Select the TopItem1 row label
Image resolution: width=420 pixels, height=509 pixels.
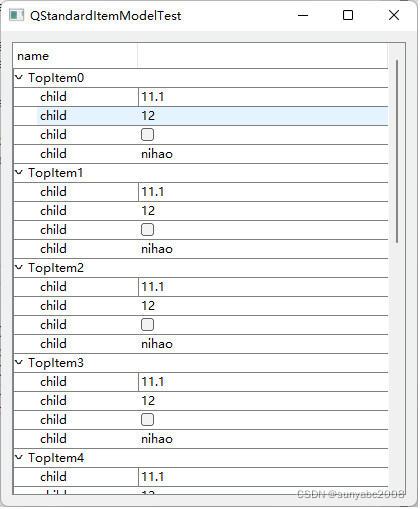[x=55, y=173]
